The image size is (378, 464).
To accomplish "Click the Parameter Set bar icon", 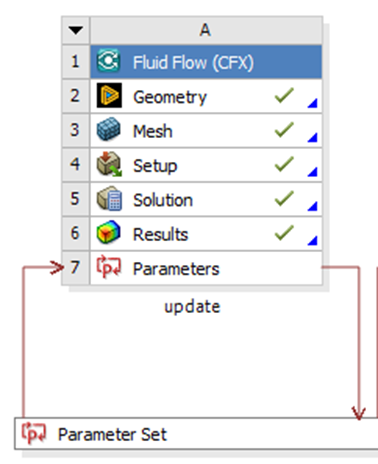I will click(34, 433).
